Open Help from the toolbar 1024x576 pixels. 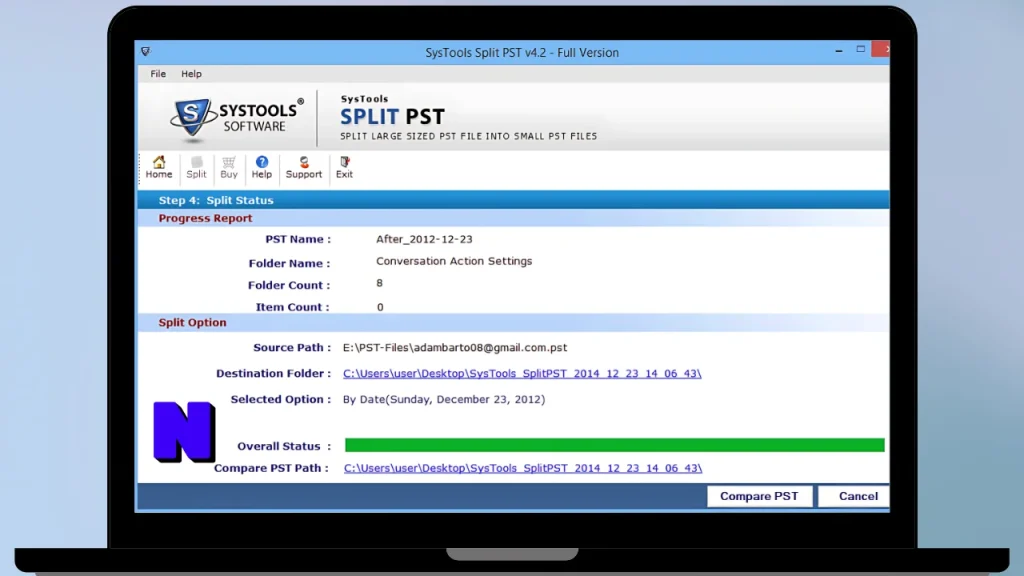point(261,167)
